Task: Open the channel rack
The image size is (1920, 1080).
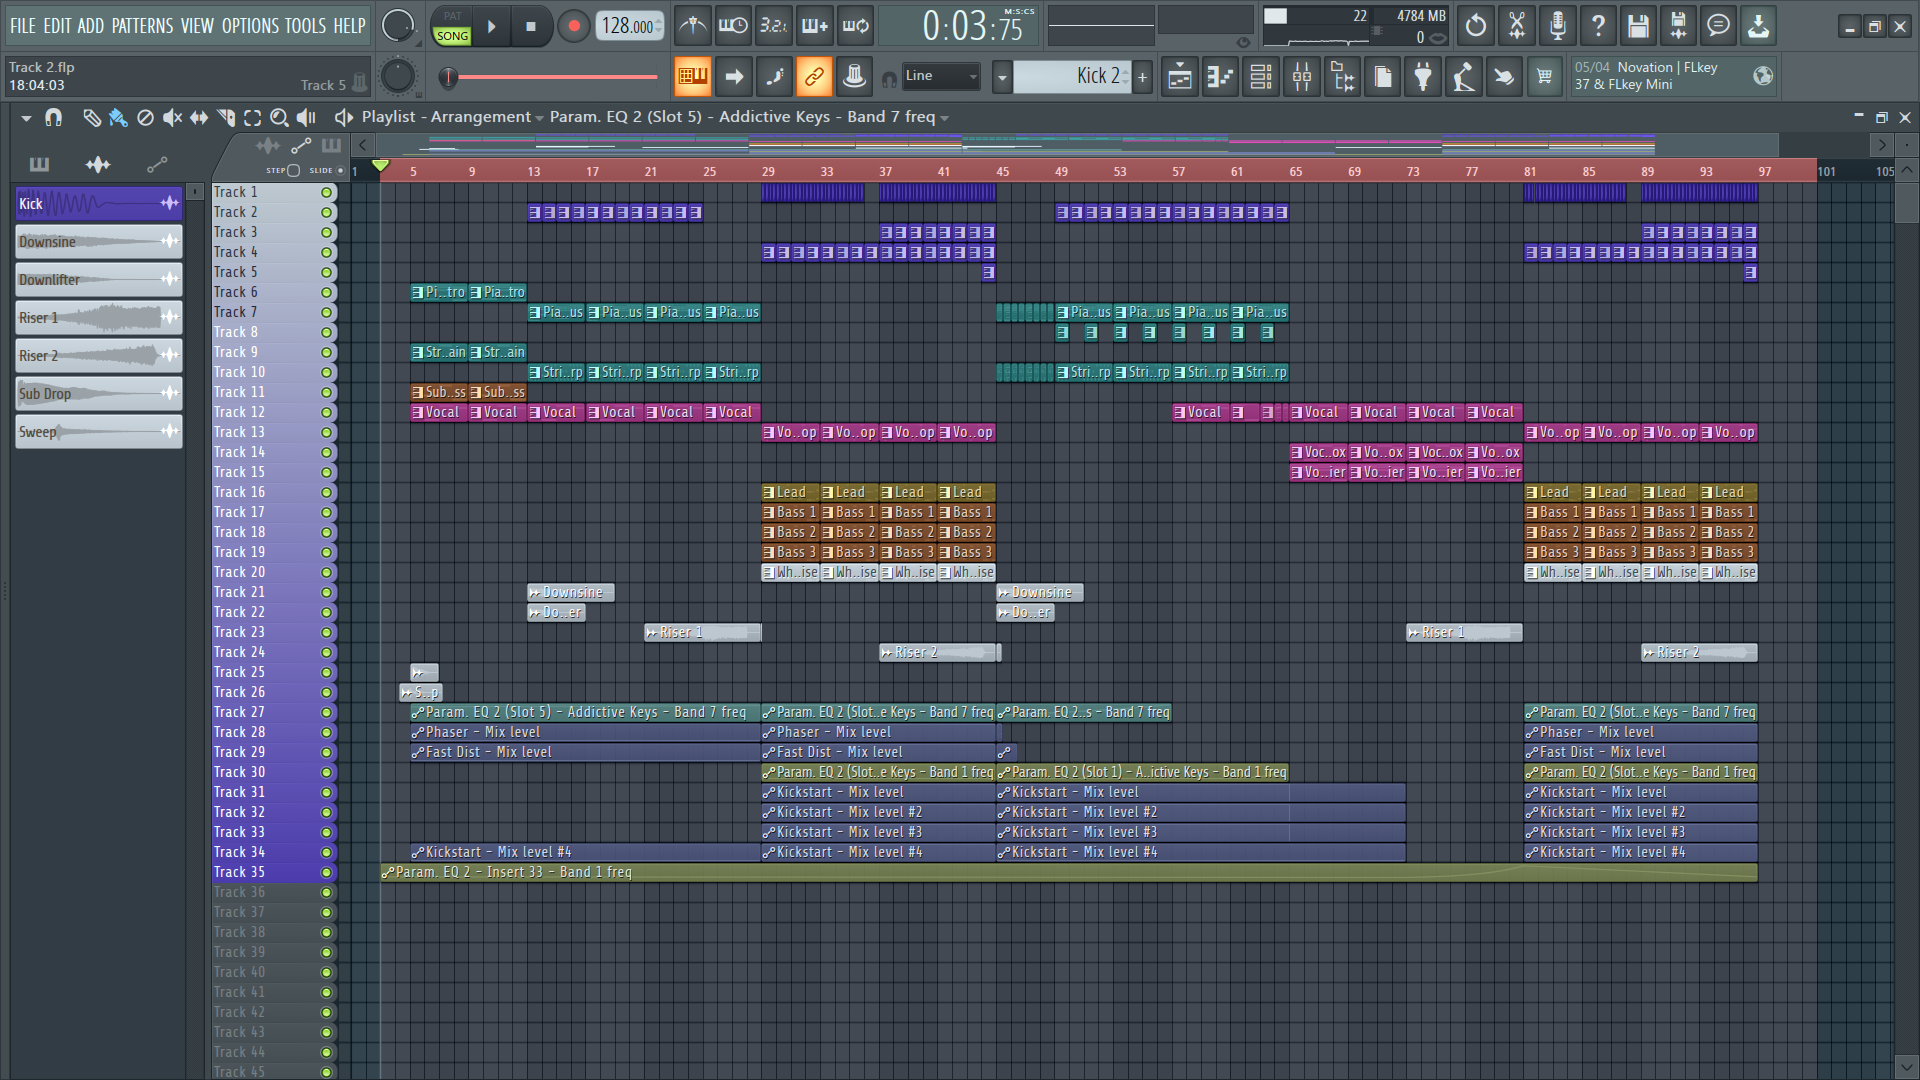Action: [1261, 77]
